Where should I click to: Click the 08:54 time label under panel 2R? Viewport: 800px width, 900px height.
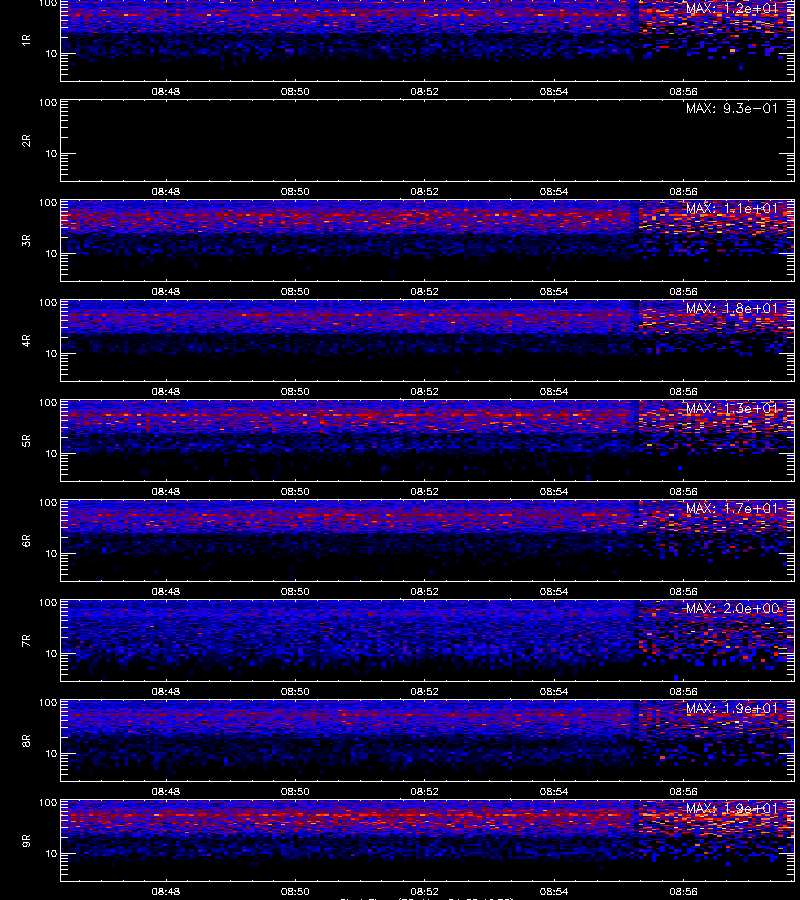click(x=554, y=191)
